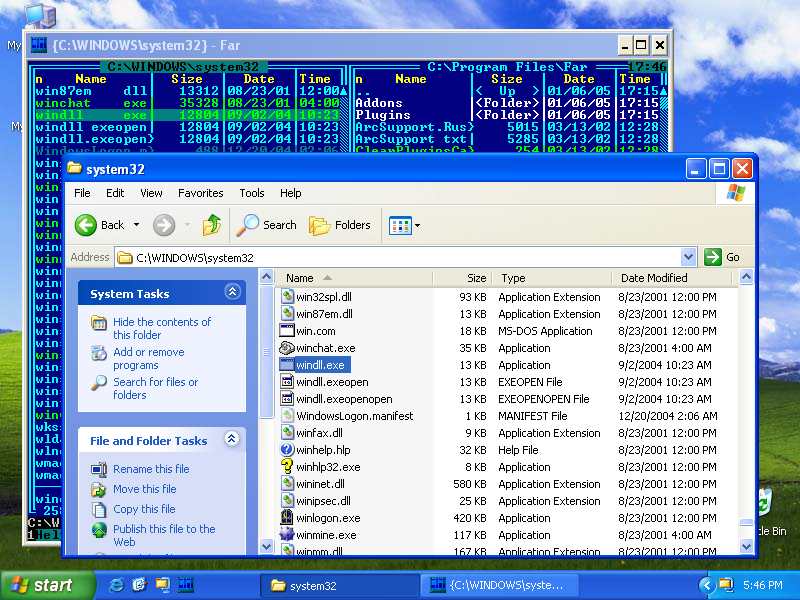Click Copy this file icon
The image size is (800, 600).
98,509
